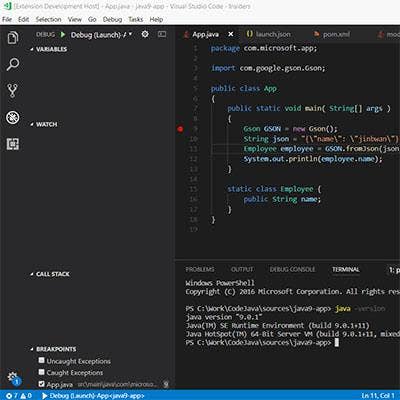The height and width of the screenshot is (400, 400).
Task: Enable the Uncaught Exceptions breakpoint checkbox
Action: pos(41,360)
